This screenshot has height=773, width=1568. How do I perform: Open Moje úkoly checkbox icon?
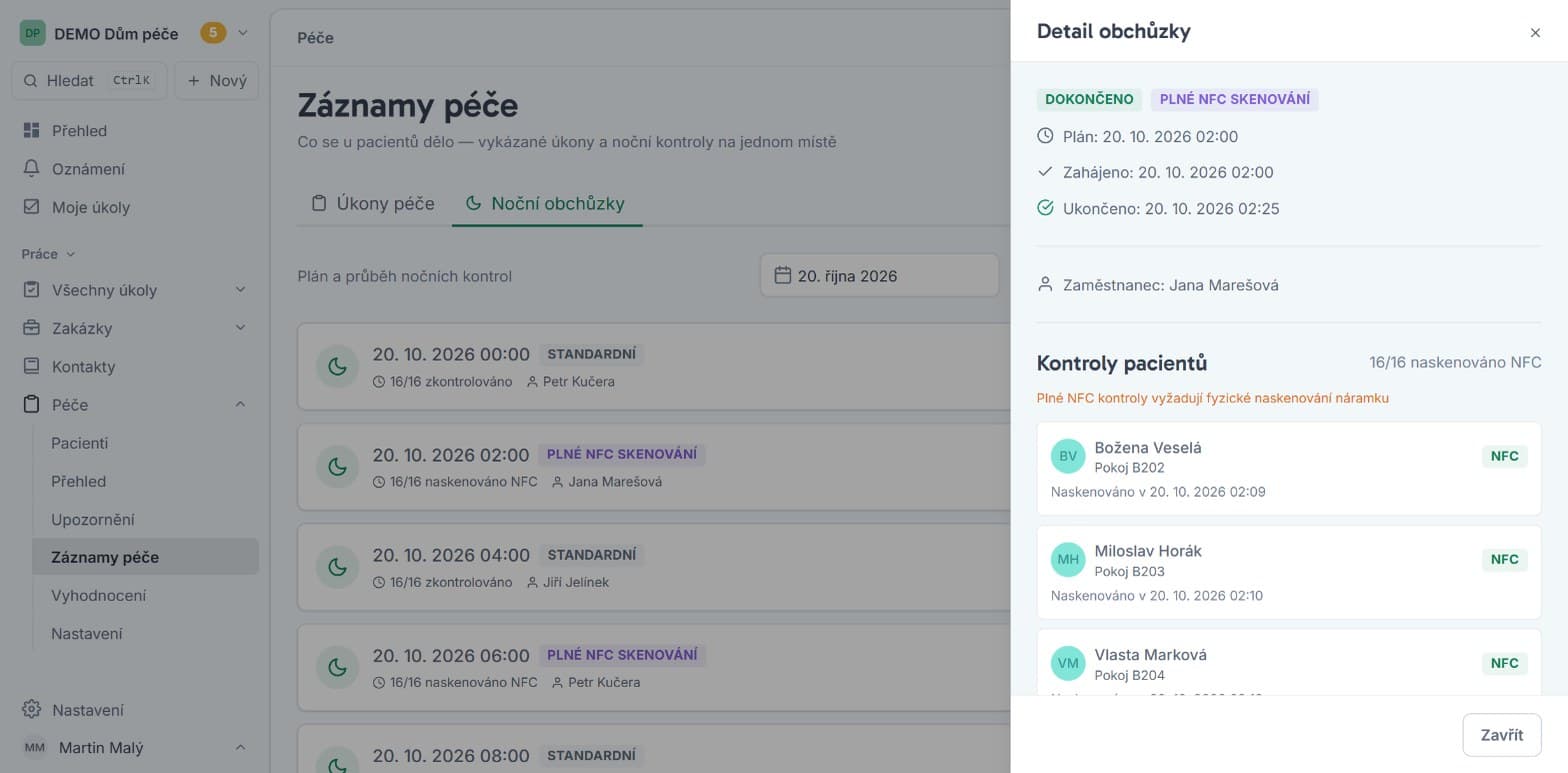pos(32,207)
